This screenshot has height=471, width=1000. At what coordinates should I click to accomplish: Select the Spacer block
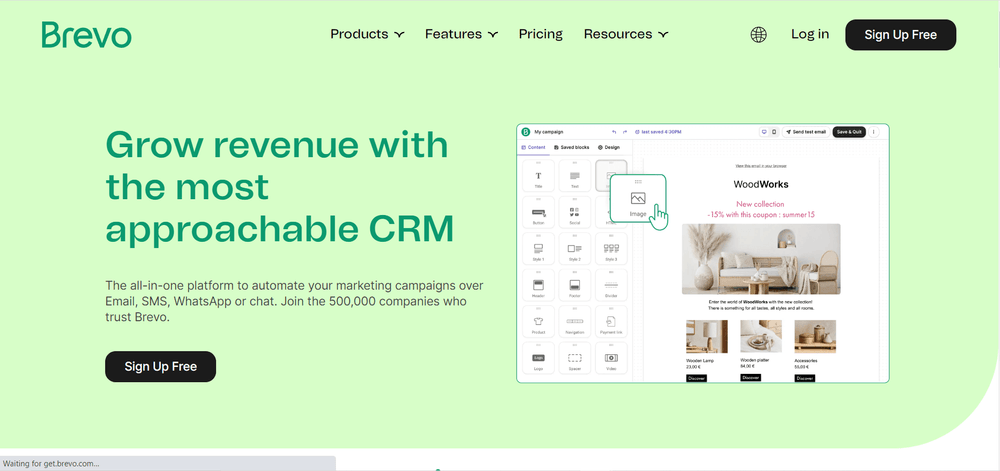(x=575, y=358)
